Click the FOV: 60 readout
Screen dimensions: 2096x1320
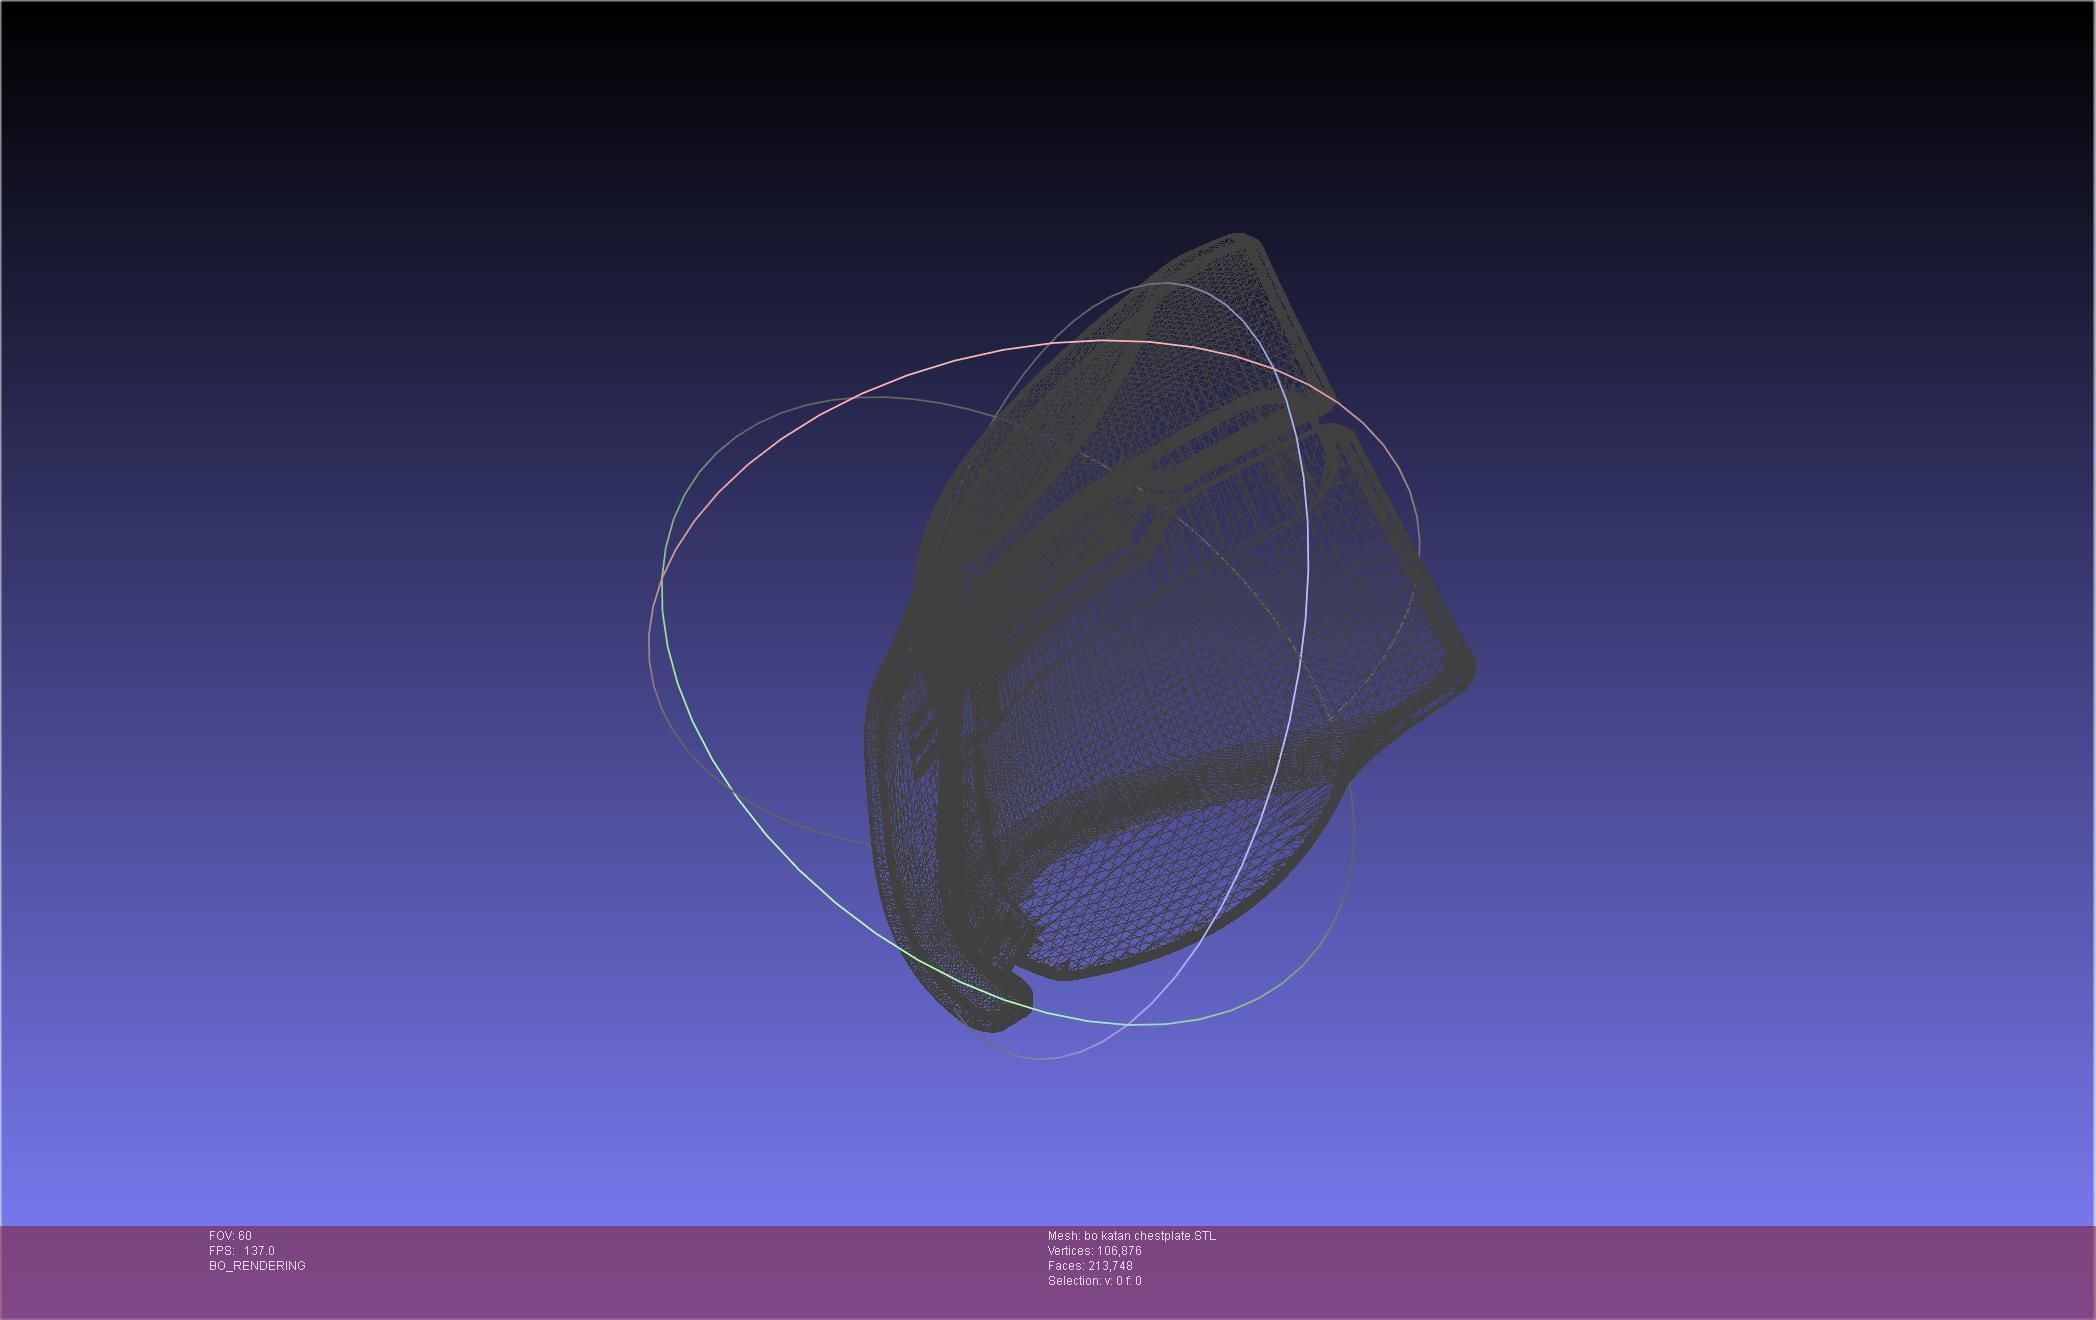point(230,1236)
